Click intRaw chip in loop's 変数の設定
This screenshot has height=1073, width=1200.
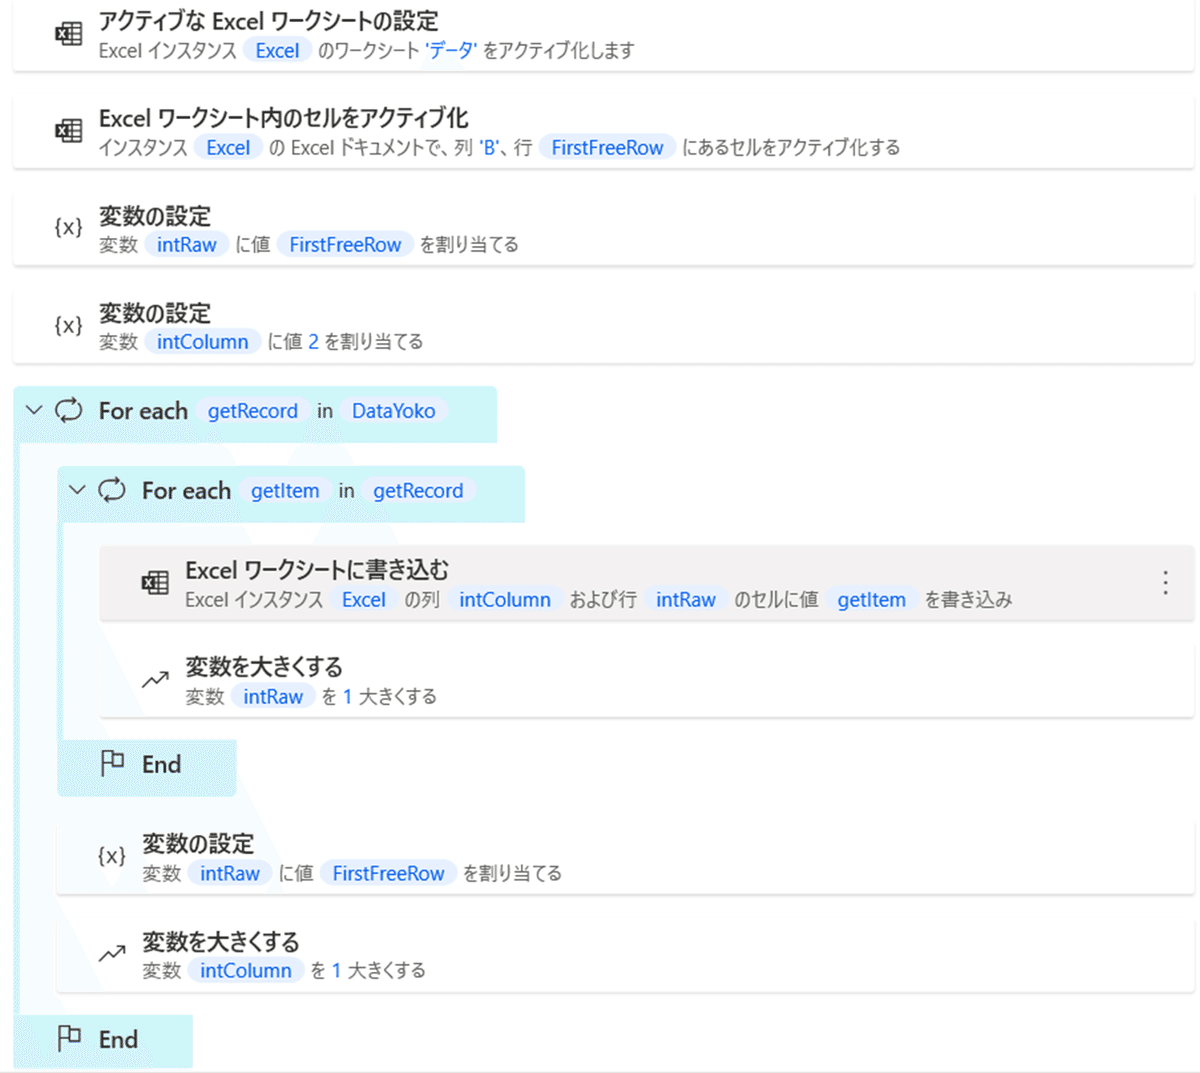(x=230, y=873)
